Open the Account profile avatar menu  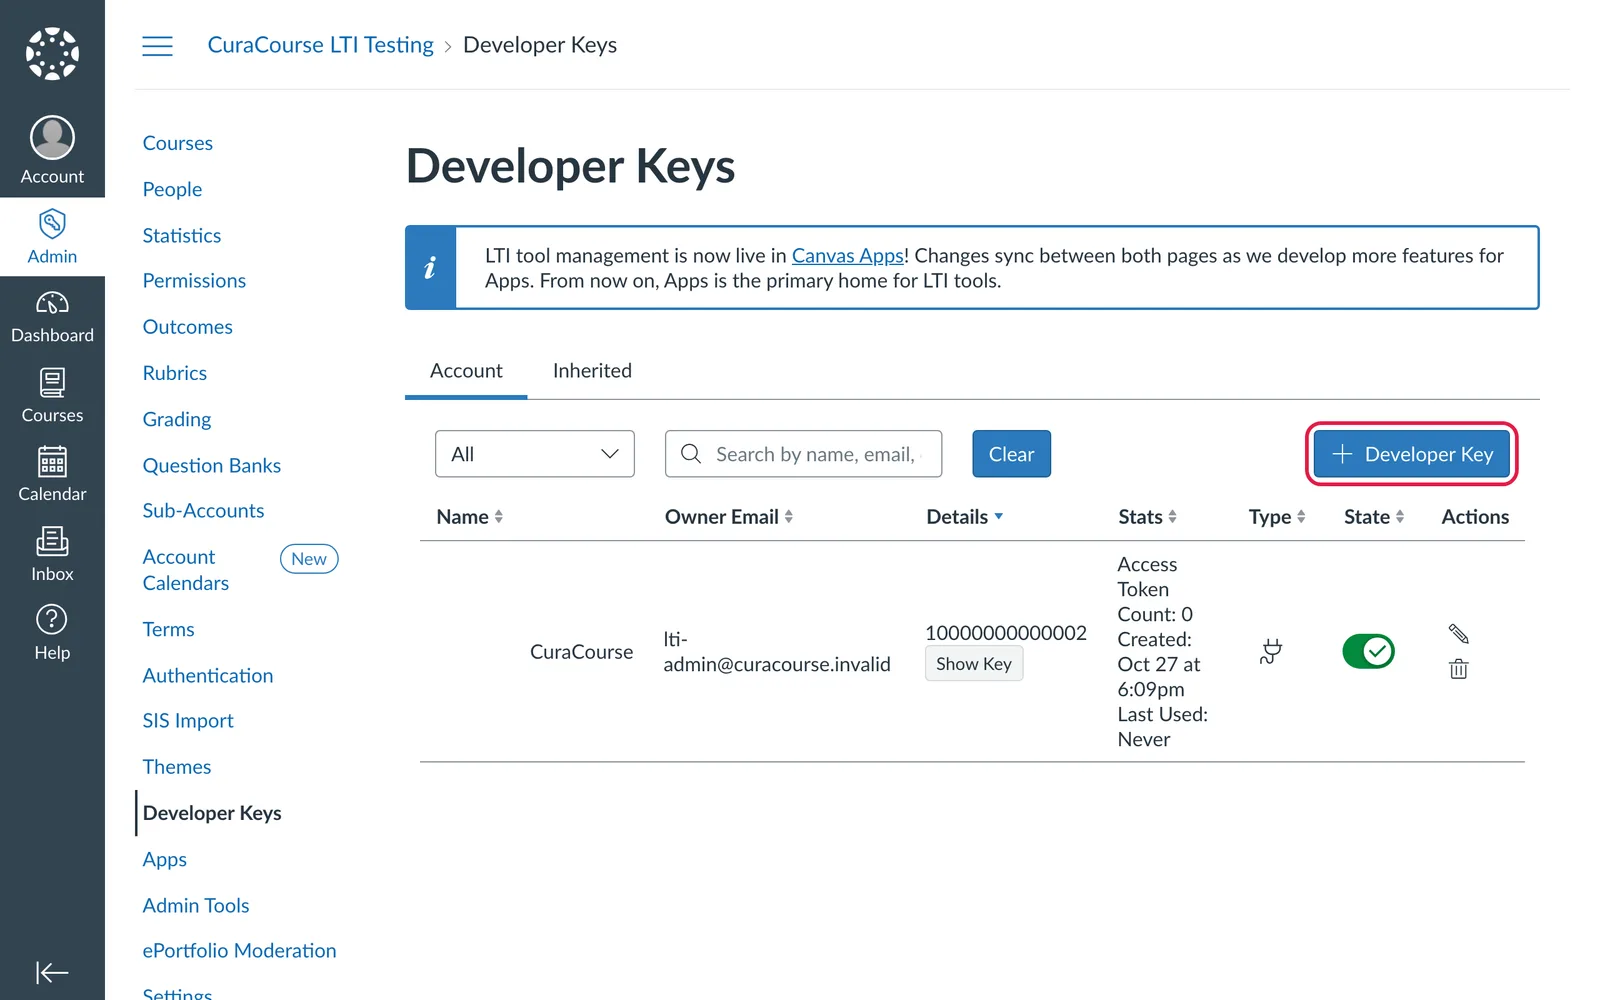coord(52,138)
